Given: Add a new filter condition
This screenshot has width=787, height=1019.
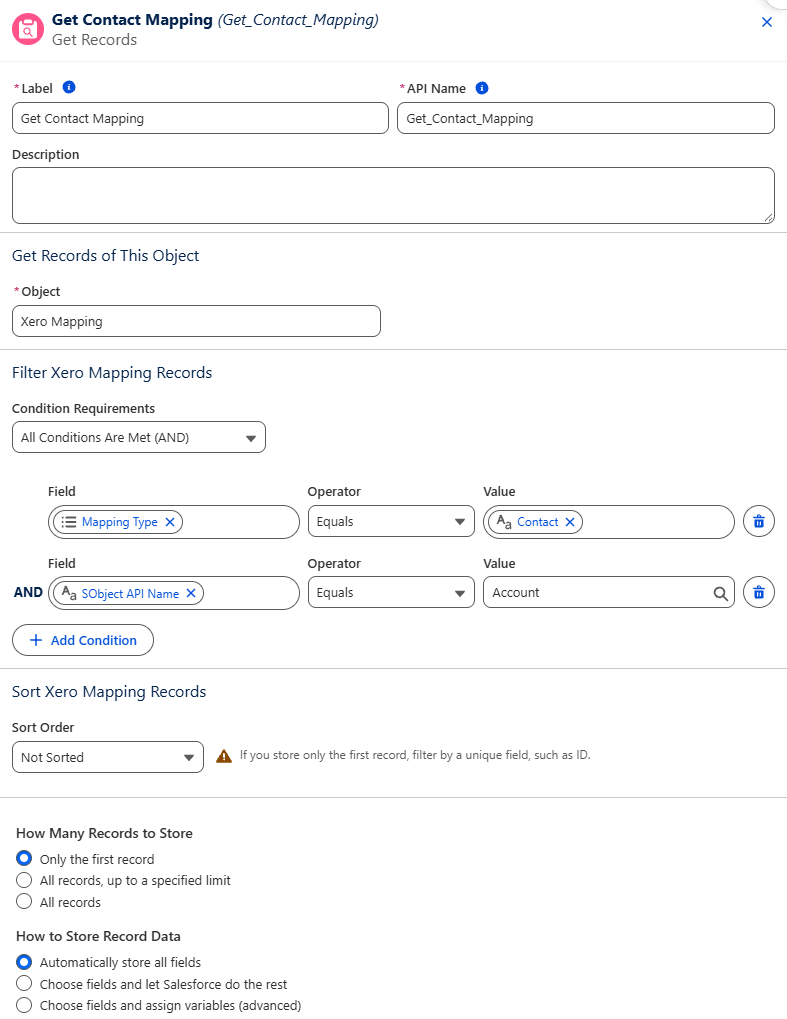Looking at the screenshot, I should [83, 640].
